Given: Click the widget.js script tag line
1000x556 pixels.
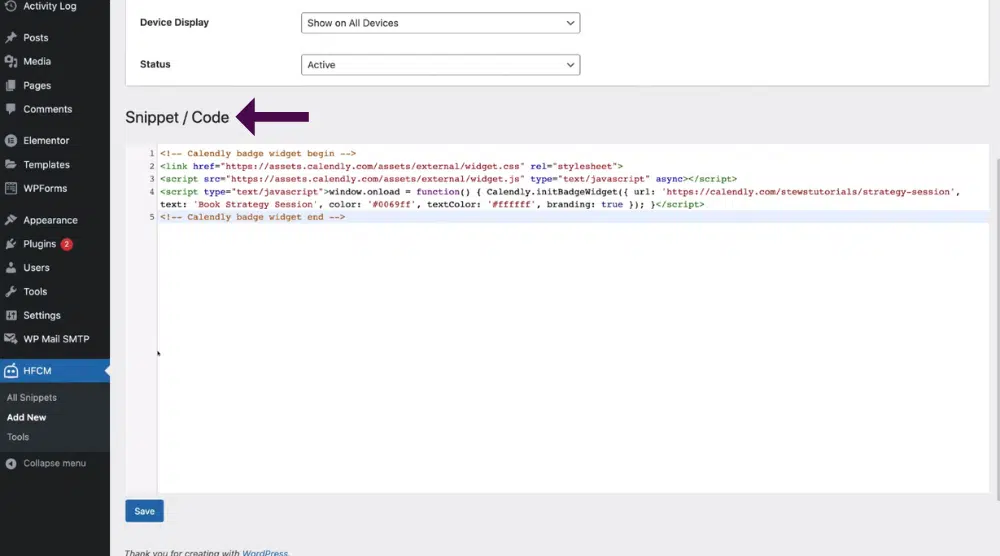Looking at the screenshot, I should pyautogui.click(x=448, y=179).
